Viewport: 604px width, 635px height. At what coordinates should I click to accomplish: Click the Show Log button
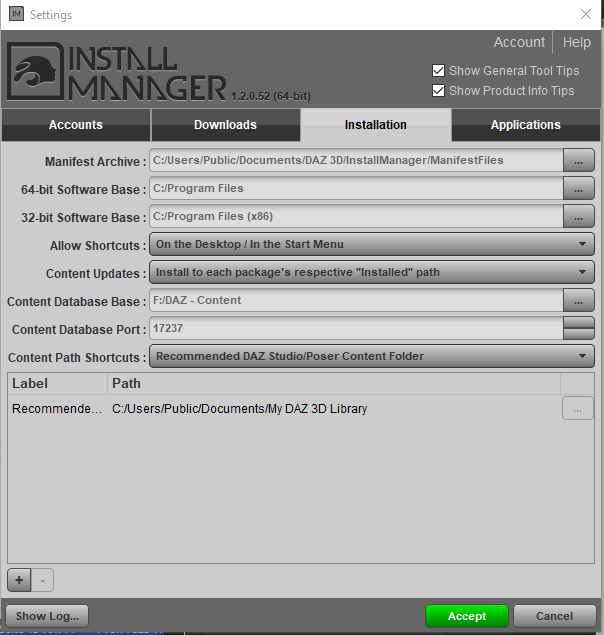(47, 616)
